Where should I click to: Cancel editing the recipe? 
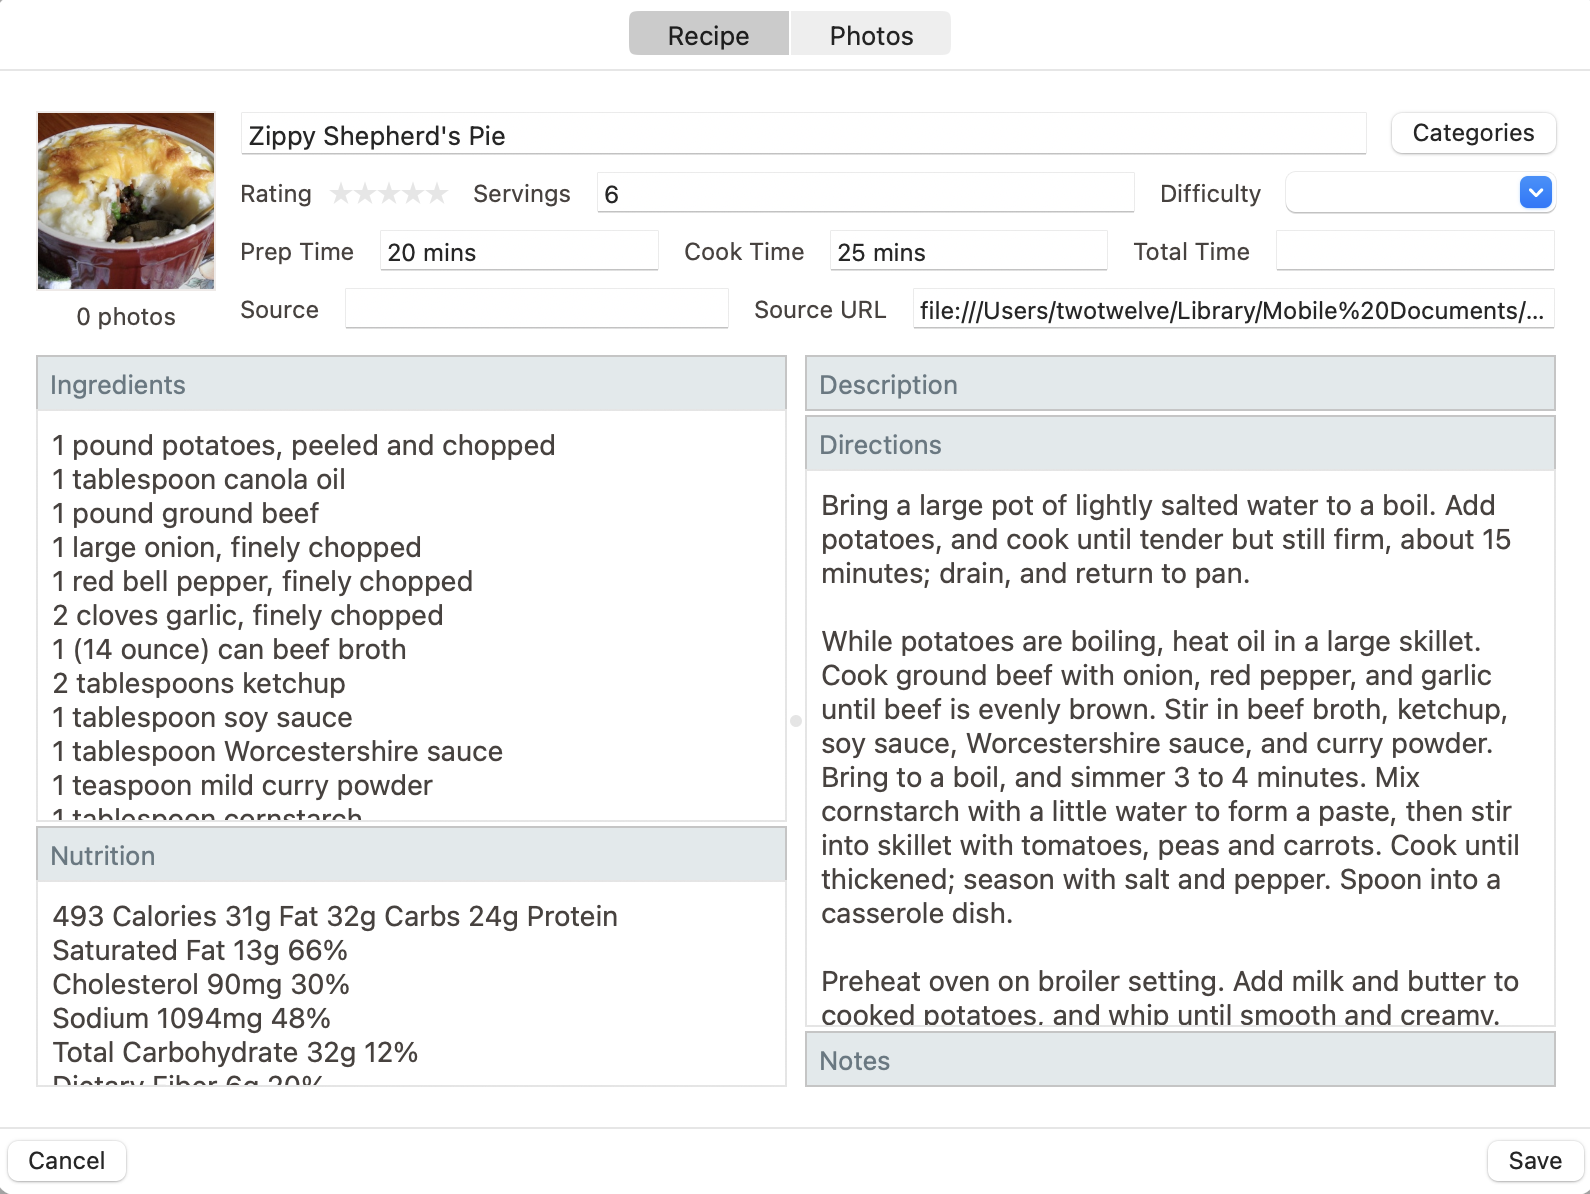coord(67,1161)
